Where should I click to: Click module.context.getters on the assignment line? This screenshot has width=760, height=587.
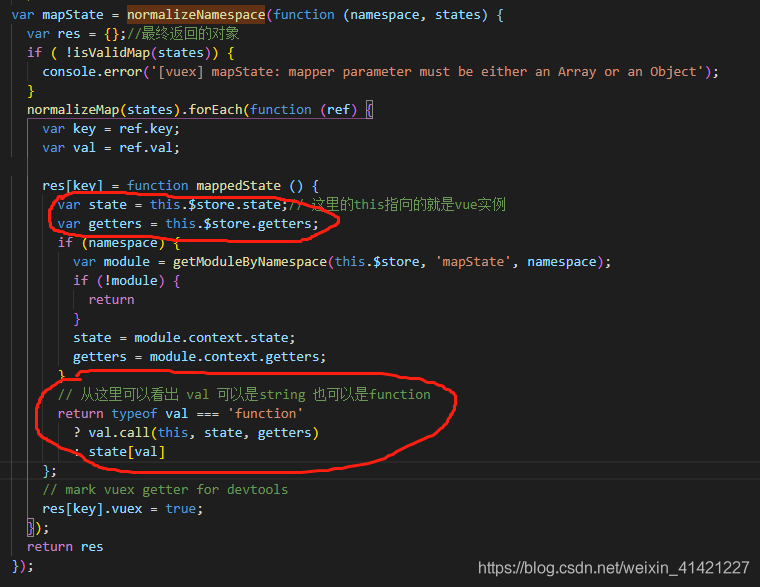click(x=234, y=357)
